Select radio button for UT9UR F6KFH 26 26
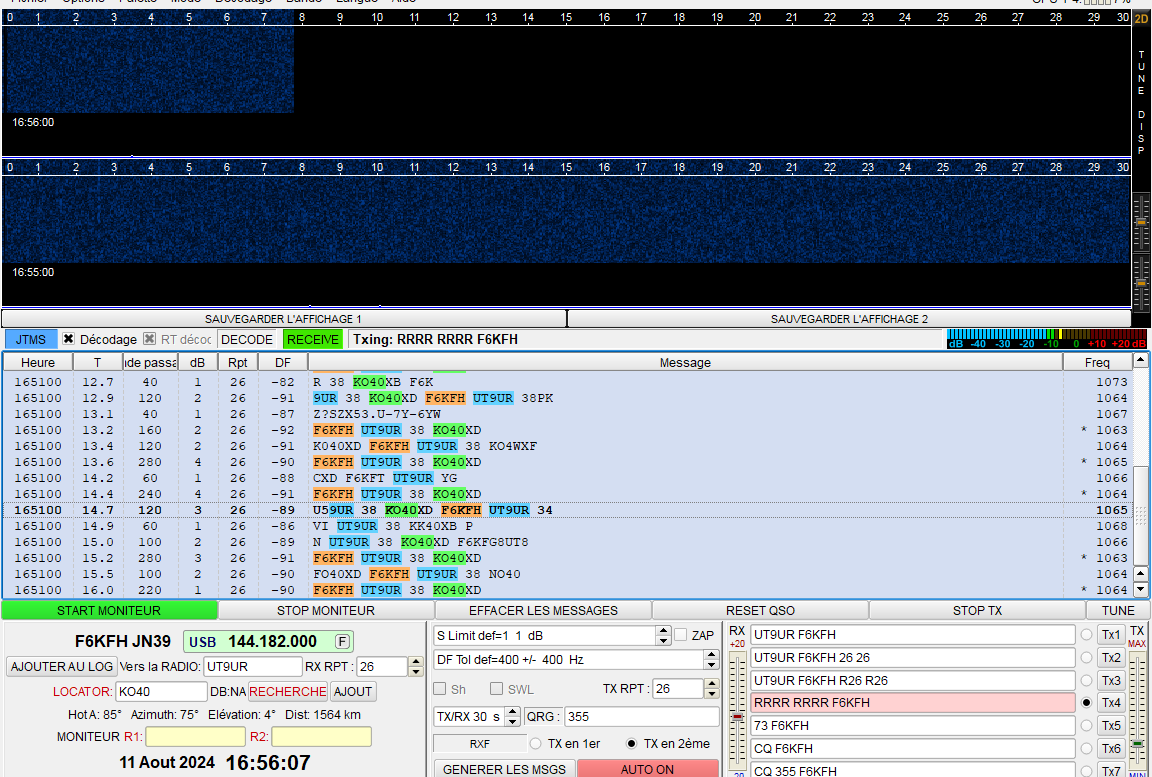Image resolution: width=1152 pixels, height=777 pixels. click(1086, 657)
